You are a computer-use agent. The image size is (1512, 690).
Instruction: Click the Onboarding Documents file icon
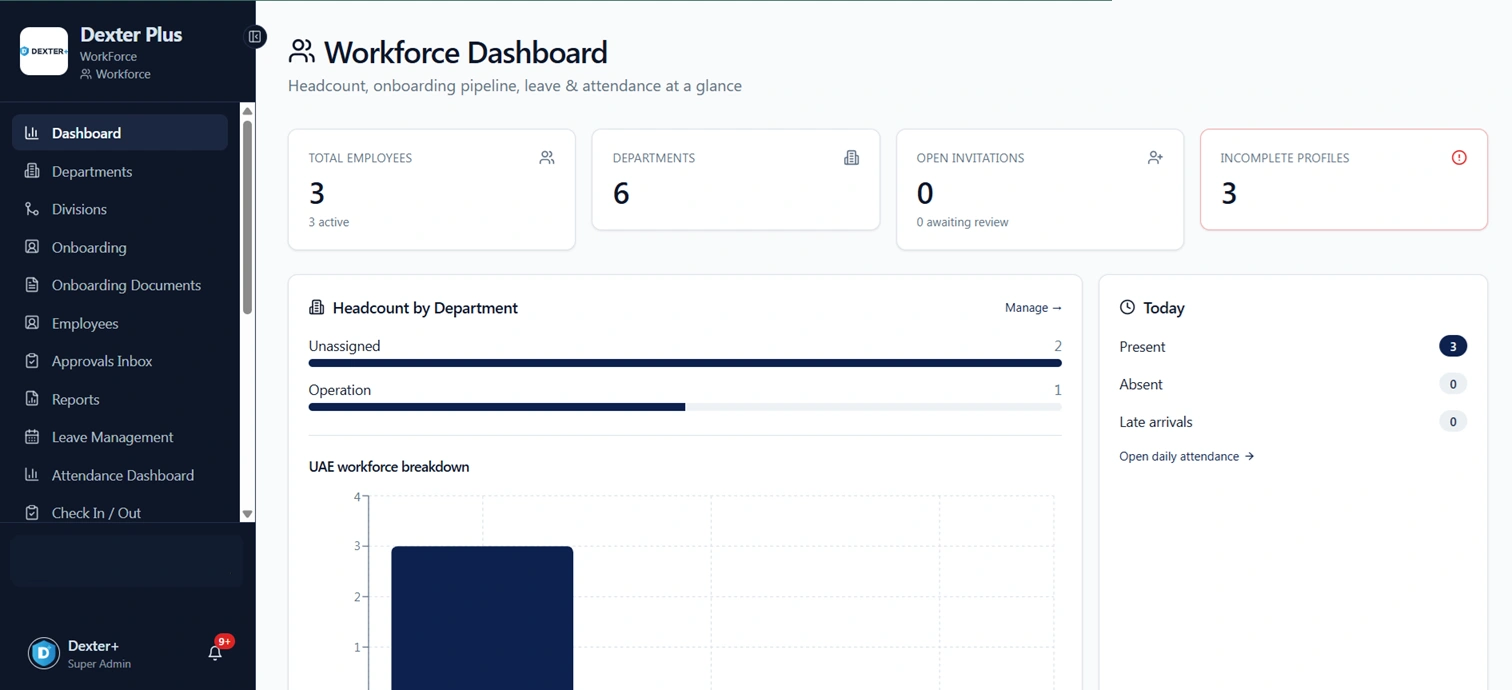(32, 285)
